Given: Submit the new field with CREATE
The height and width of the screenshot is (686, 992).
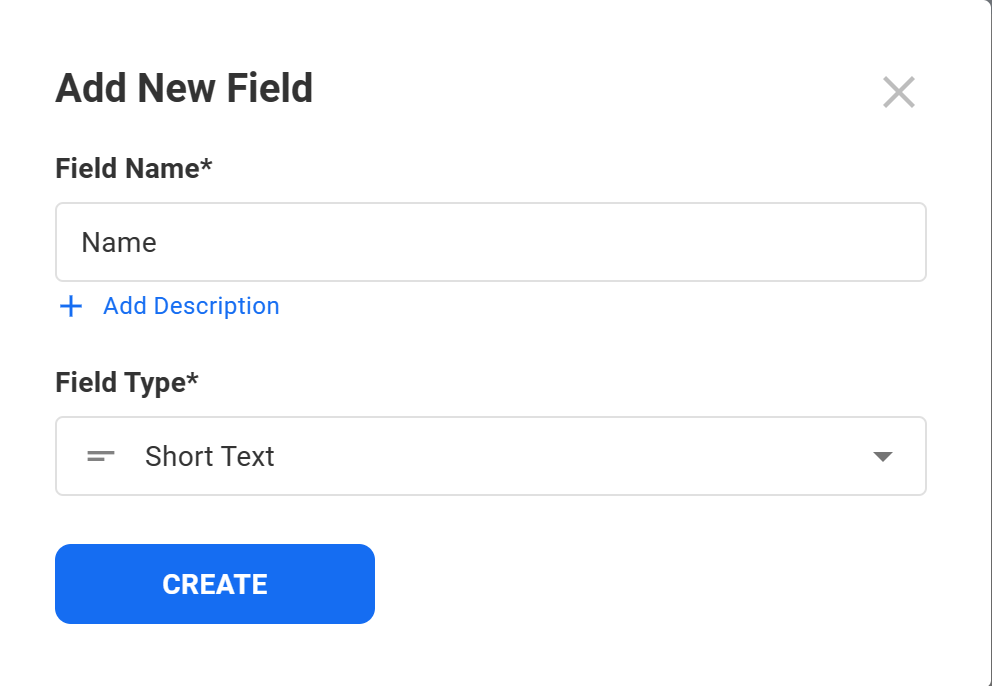Looking at the screenshot, I should click(x=214, y=584).
